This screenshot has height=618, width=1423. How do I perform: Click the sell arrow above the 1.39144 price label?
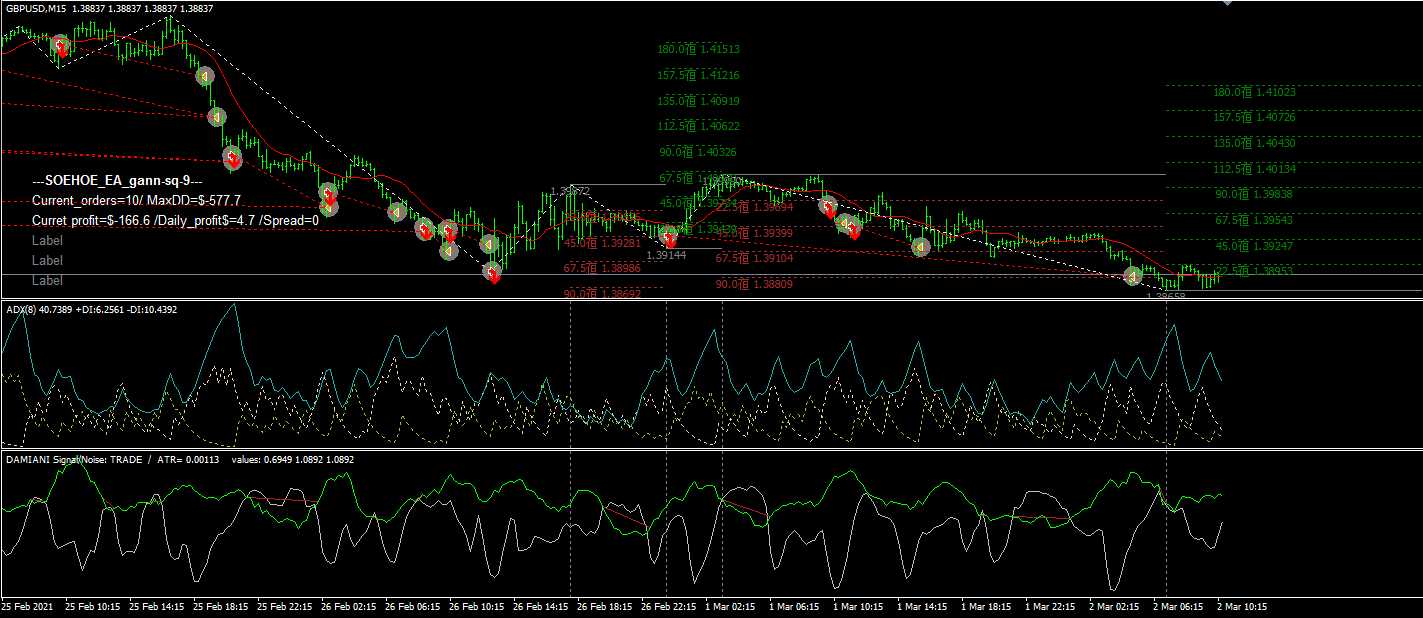[x=671, y=238]
